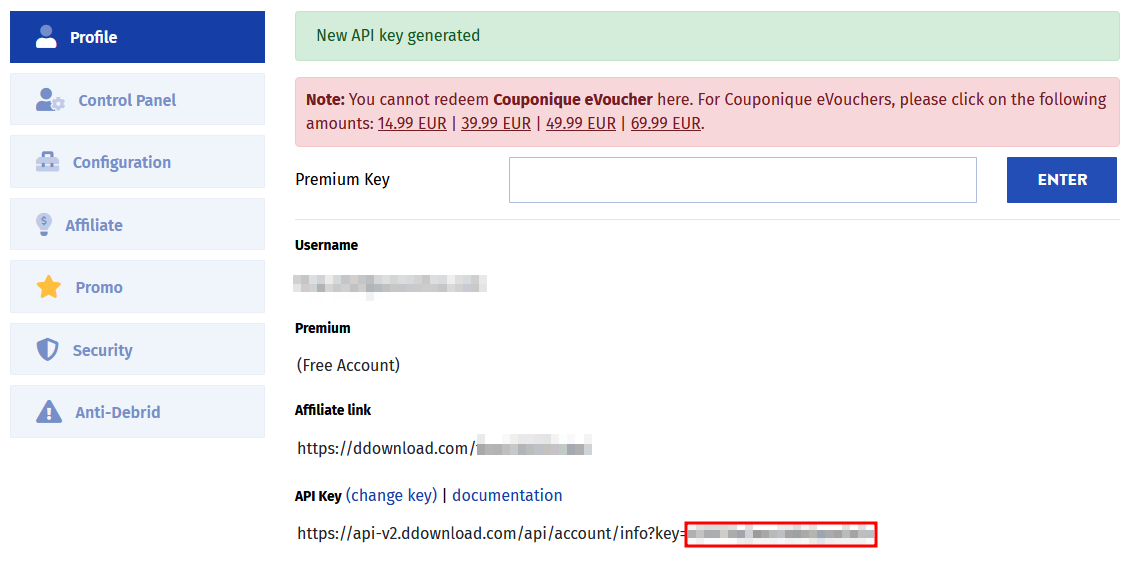The height and width of the screenshot is (564, 1128).
Task: Click the change key link
Action: 391,496
